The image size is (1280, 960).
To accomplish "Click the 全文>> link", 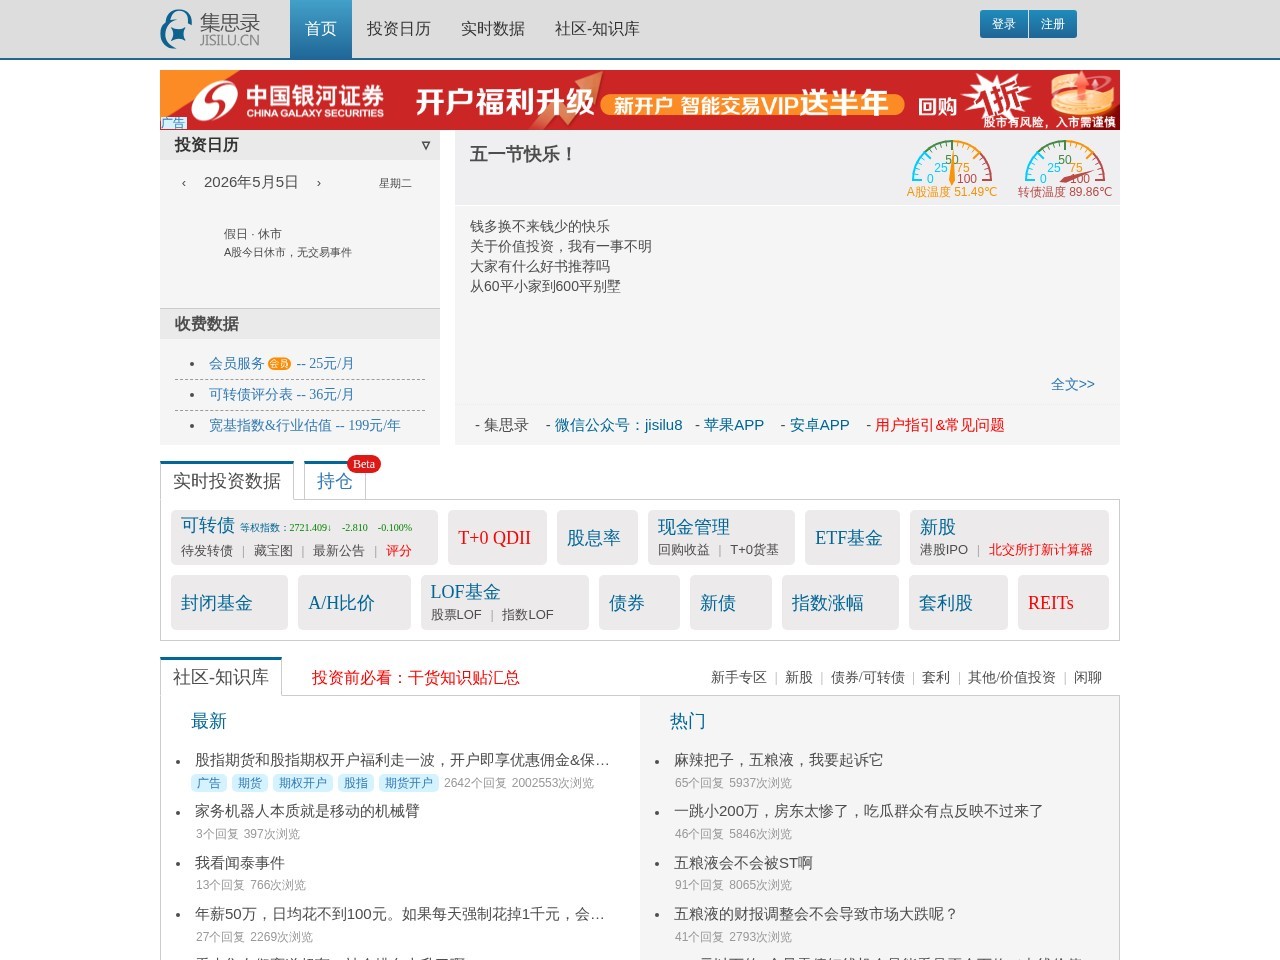I will [1073, 384].
